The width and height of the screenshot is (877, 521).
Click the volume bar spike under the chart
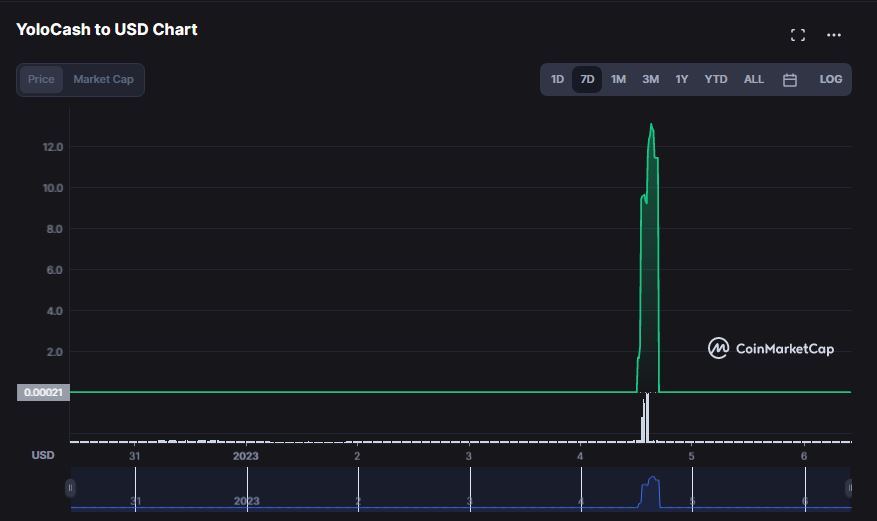click(646, 418)
